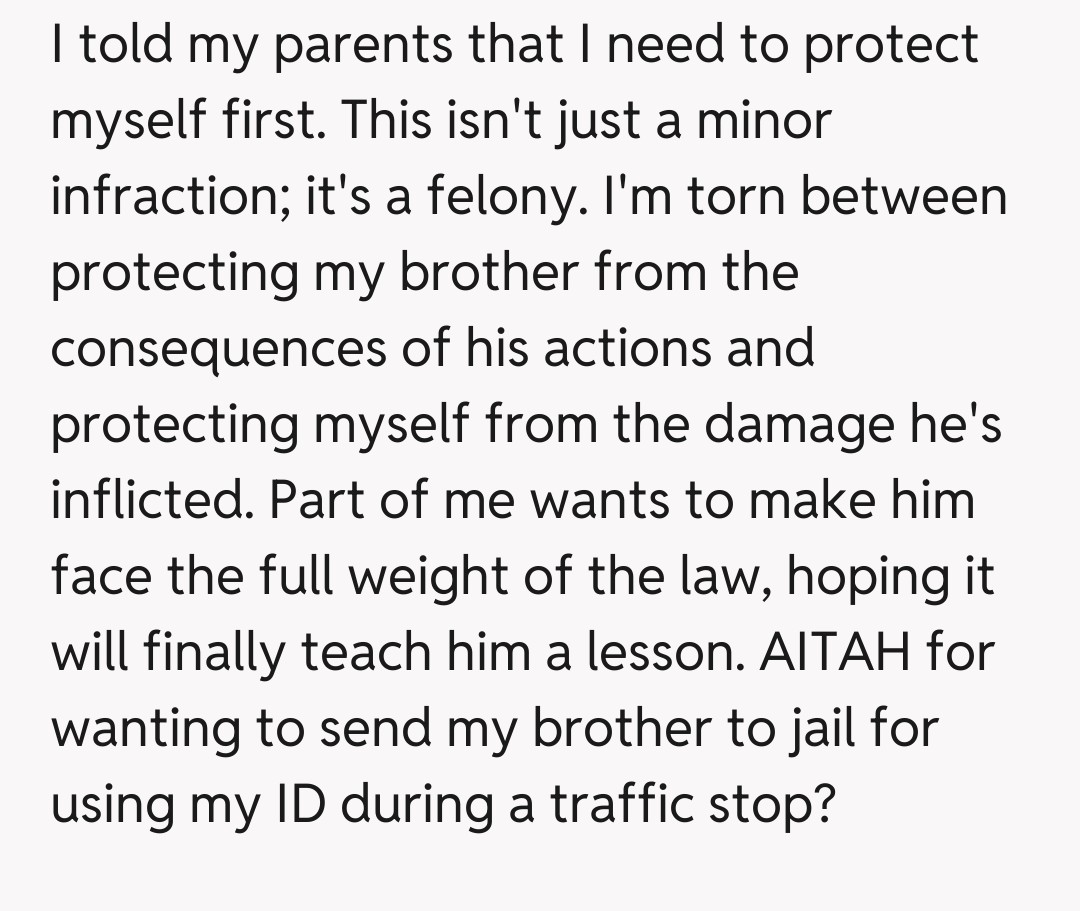Click the word "actions"
Viewport: 1080px width, 911px height.
652,348
